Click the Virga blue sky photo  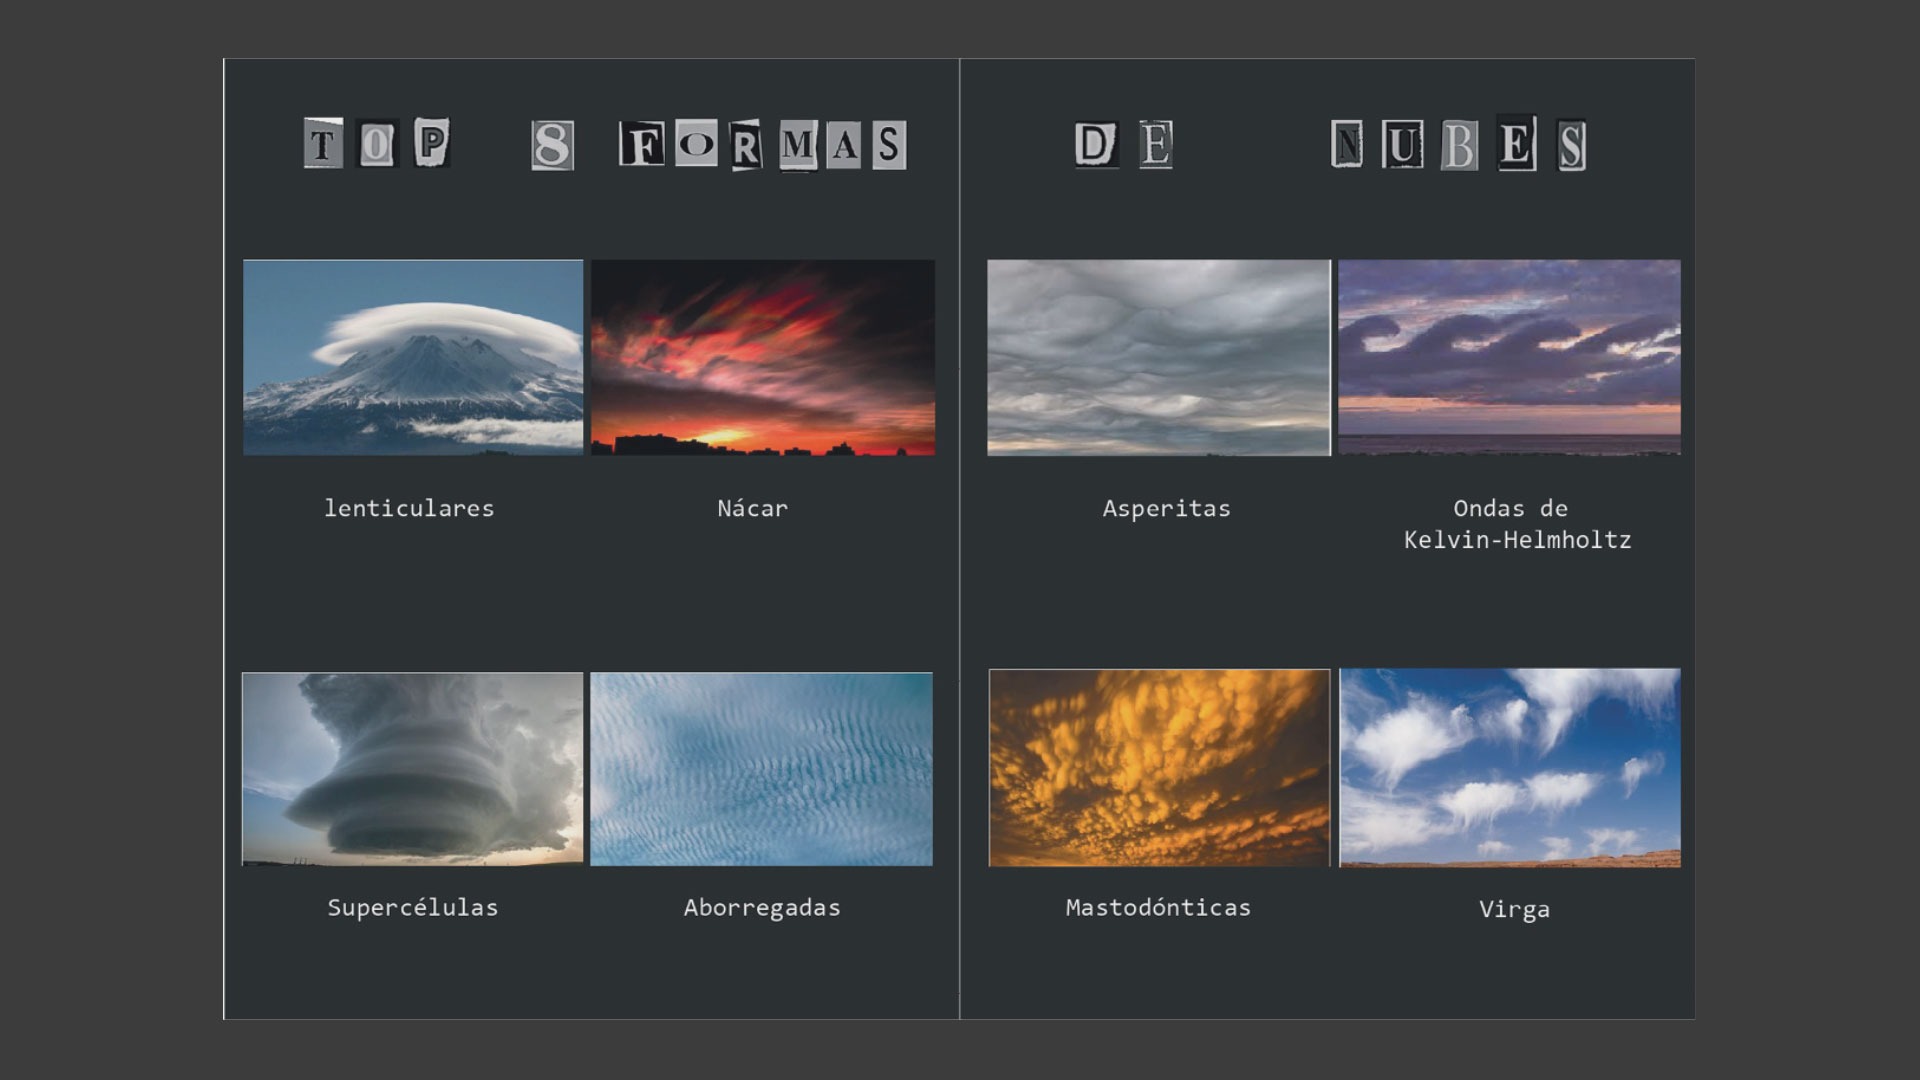1509,768
